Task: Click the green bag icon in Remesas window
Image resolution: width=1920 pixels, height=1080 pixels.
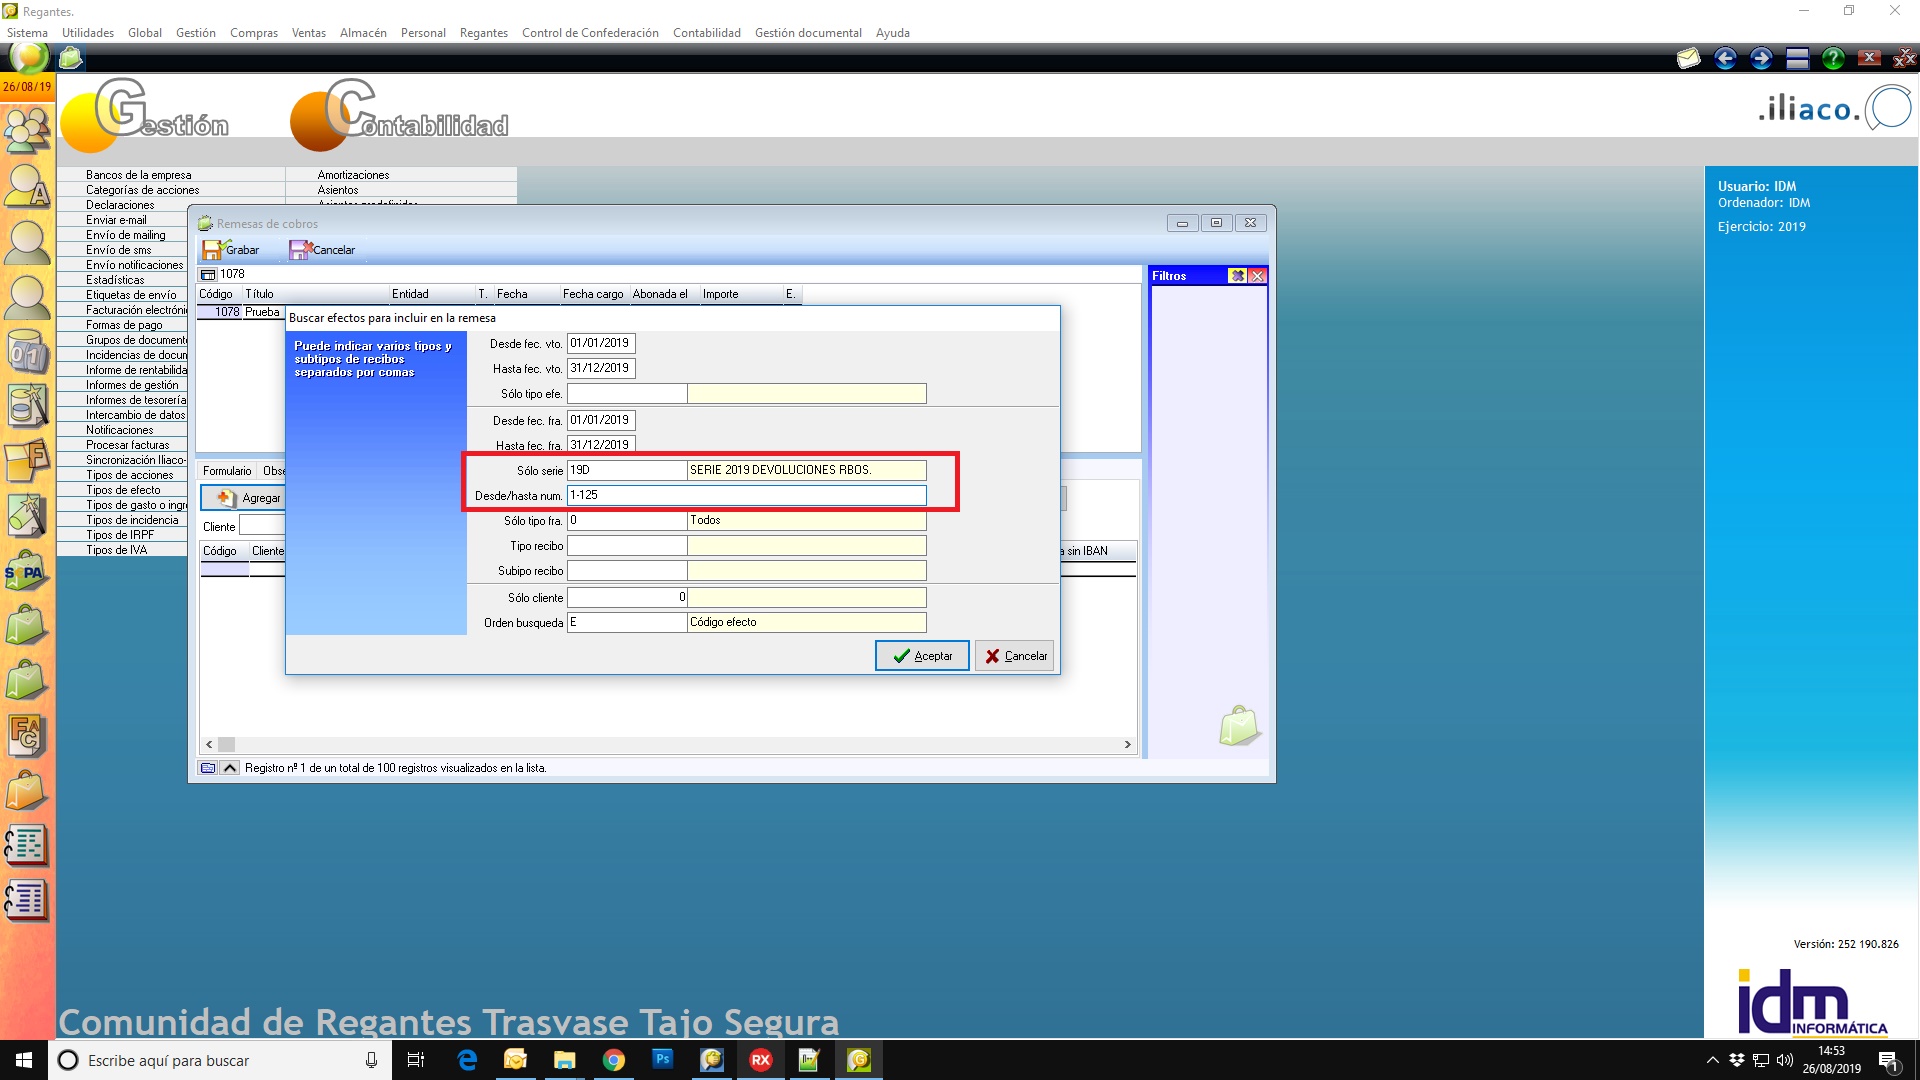Action: [1239, 725]
